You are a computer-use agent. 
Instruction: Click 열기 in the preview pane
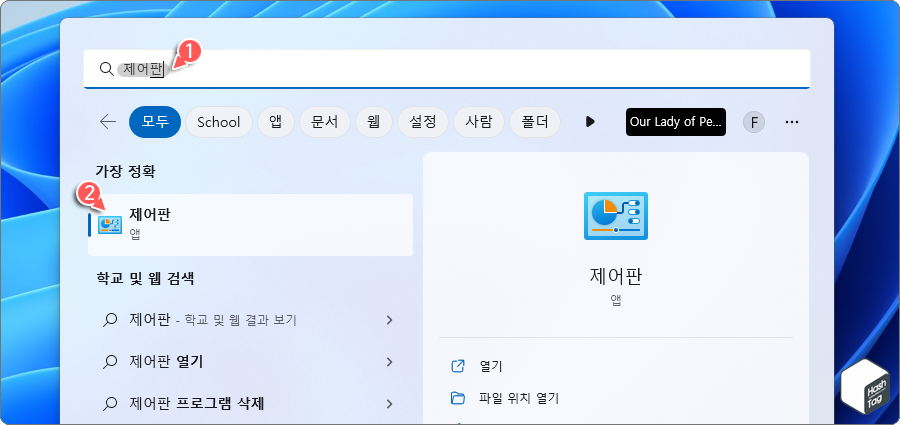pyautogui.click(x=491, y=366)
